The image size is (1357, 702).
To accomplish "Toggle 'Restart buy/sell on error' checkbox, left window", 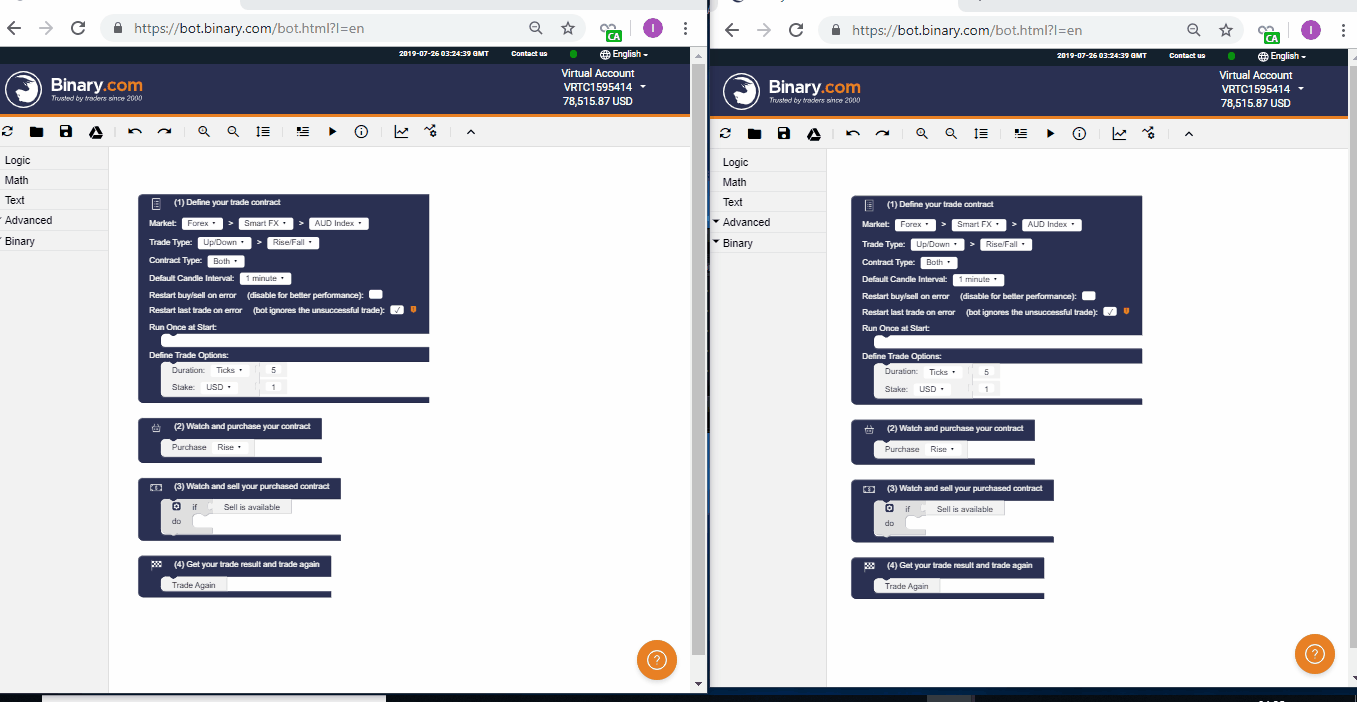I will click(x=376, y=294).
